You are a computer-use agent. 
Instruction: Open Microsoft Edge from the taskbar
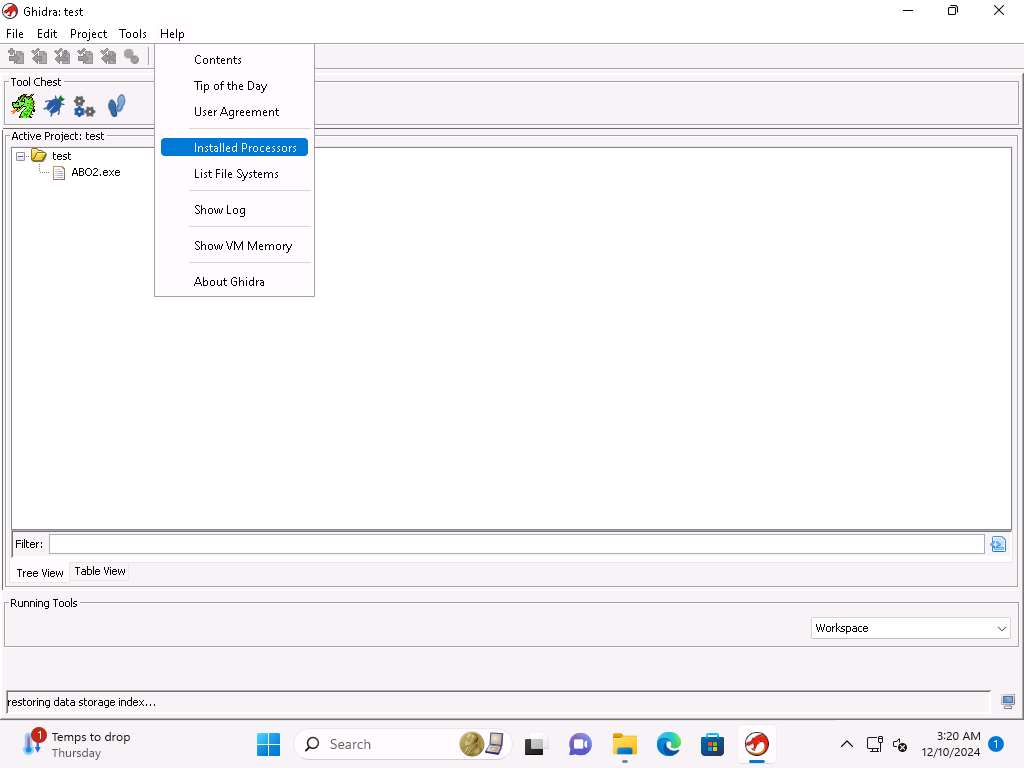(668, 744)
